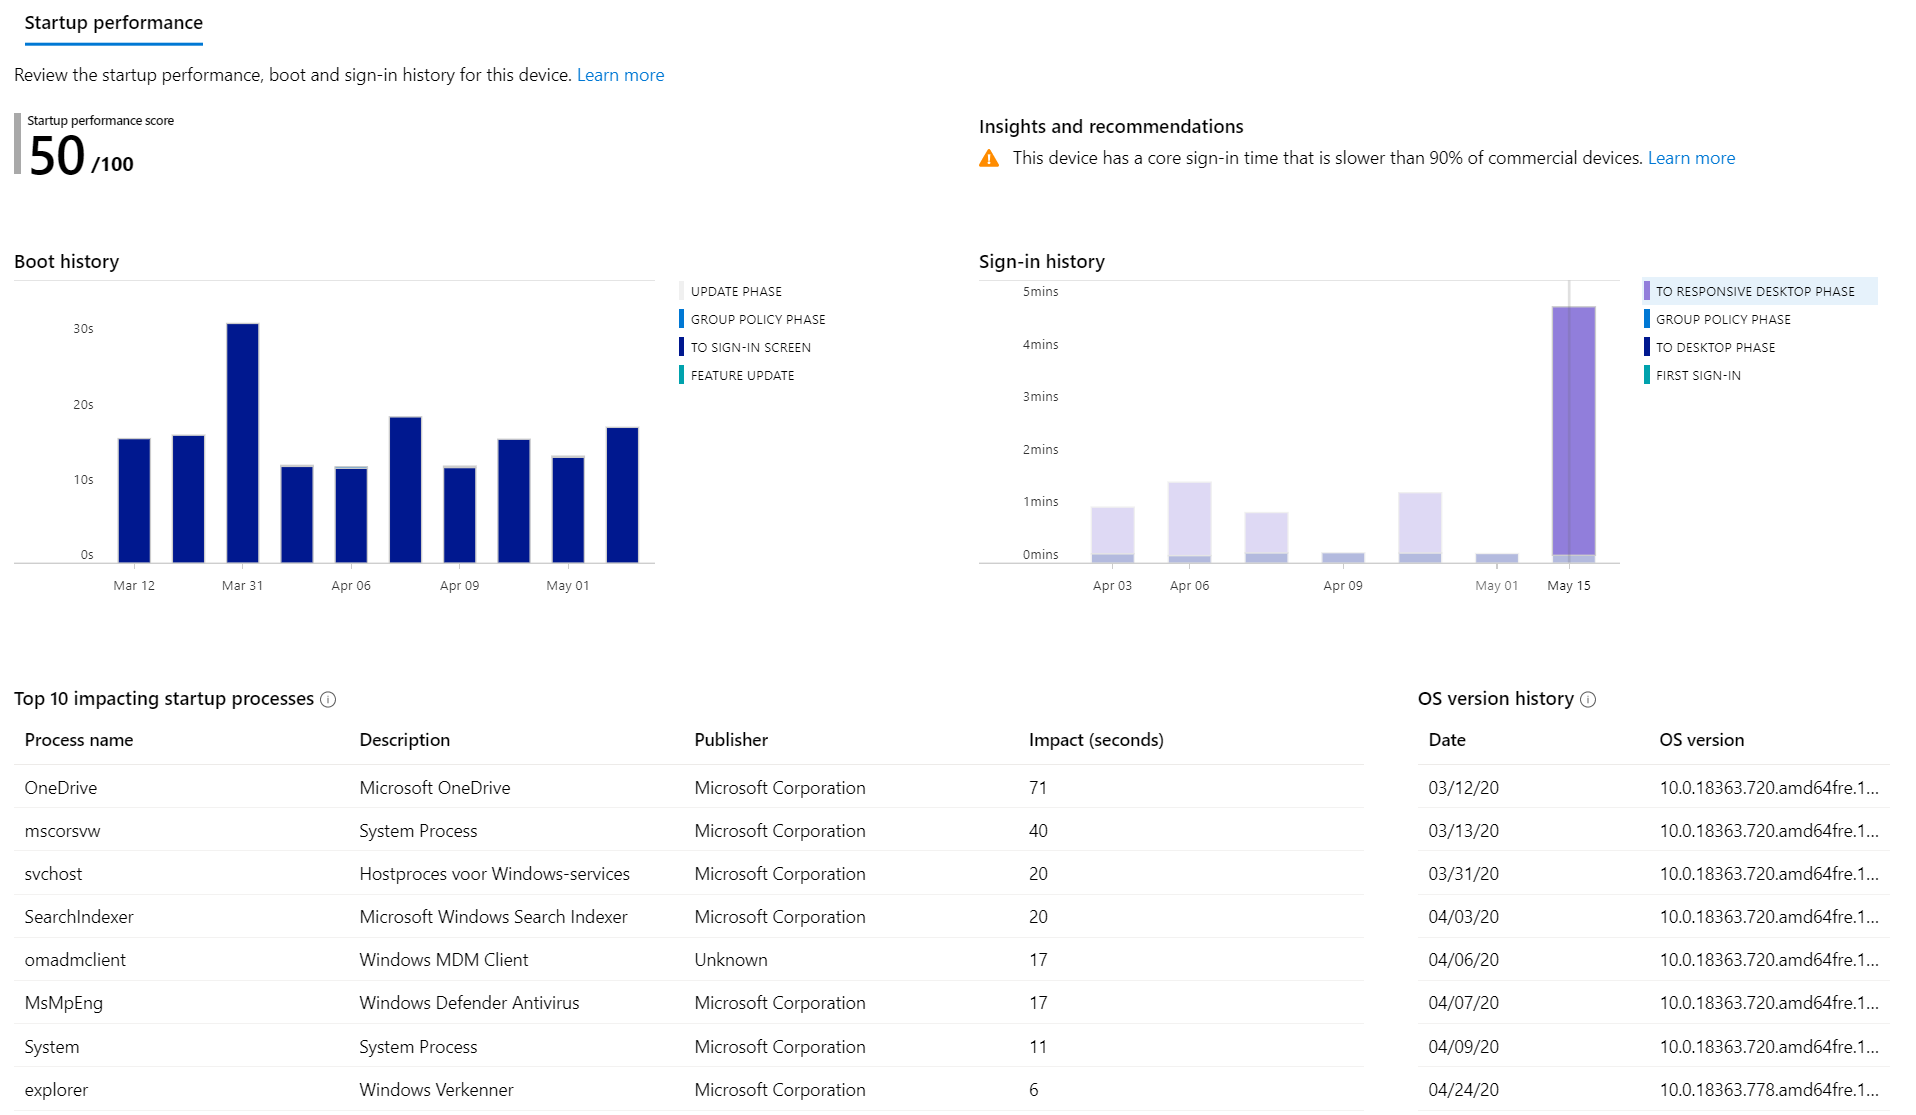The height and width of the screenshot is (1115, 1916).
Task: Switch to the Startup performance tab
Action: (113, 22)
